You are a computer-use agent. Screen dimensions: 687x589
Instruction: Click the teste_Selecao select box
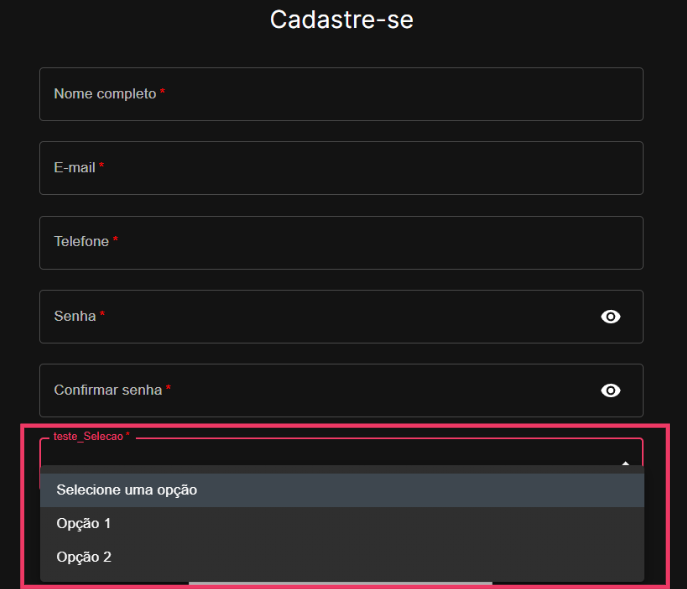pos(341,452)
